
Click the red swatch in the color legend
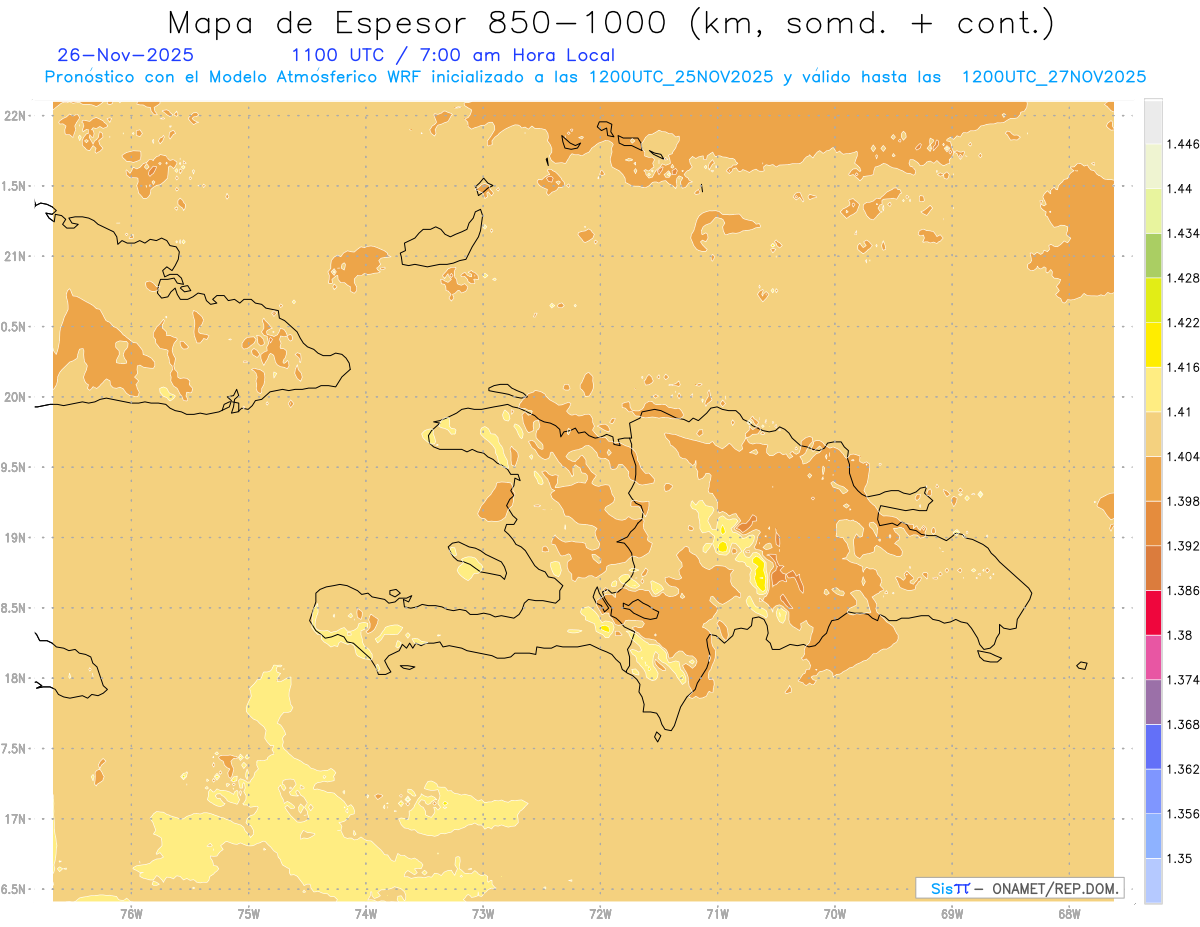(1153, 612)
